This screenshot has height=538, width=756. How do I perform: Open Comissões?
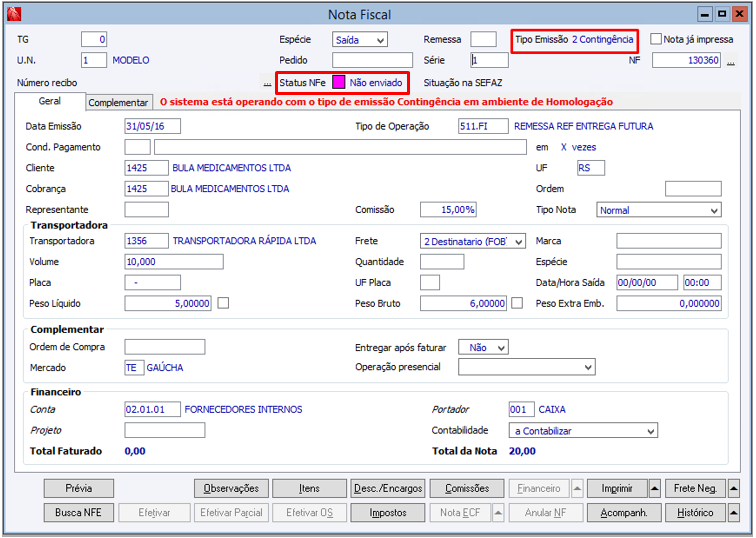tap(467, 488)
